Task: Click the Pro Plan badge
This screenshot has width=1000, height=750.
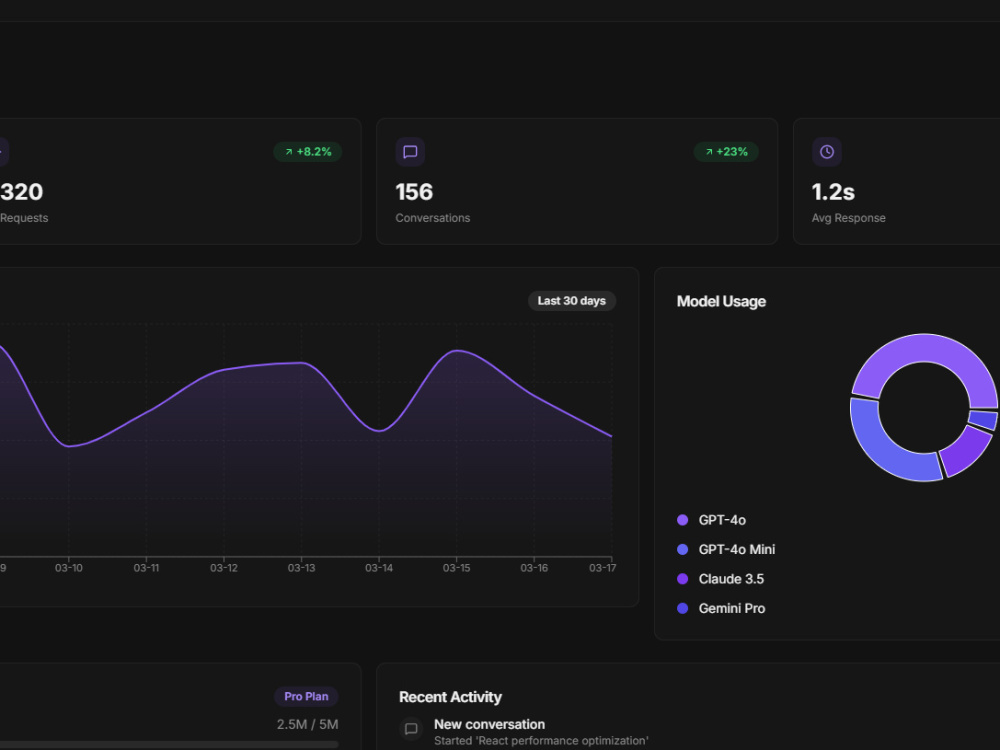Action: coord(306,696)
